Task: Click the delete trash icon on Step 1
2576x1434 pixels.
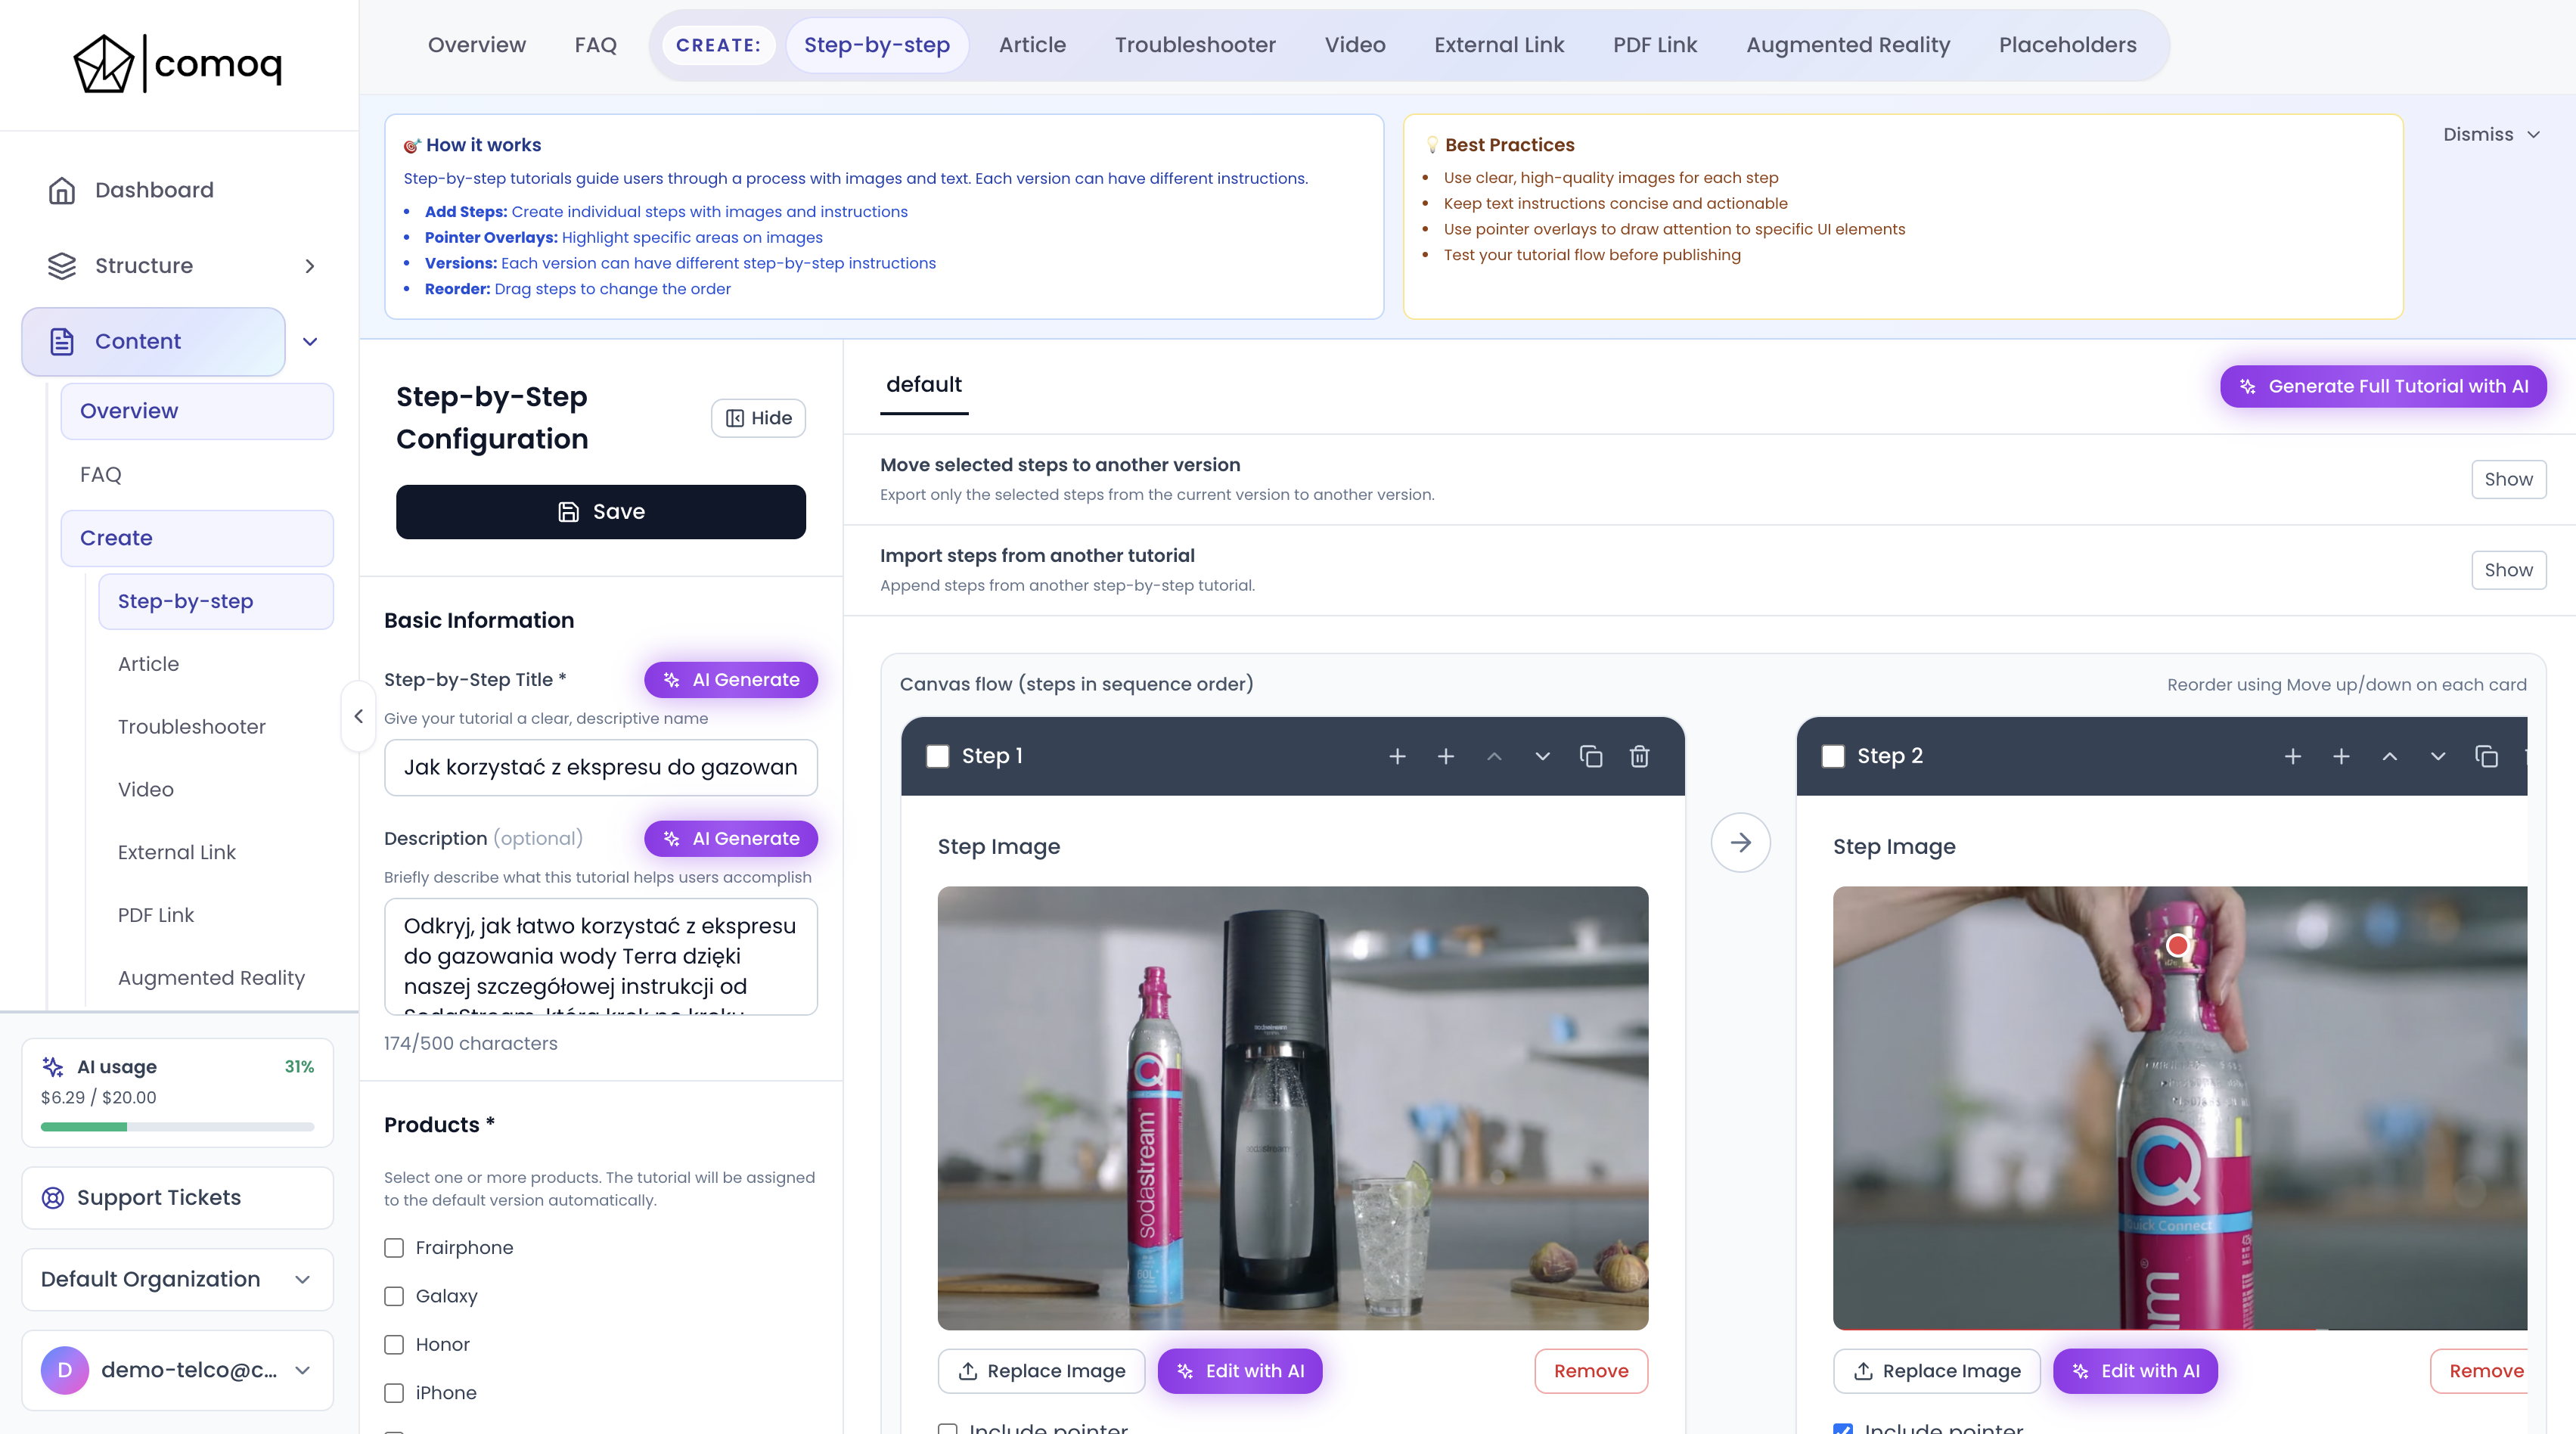Action: 1639,756
